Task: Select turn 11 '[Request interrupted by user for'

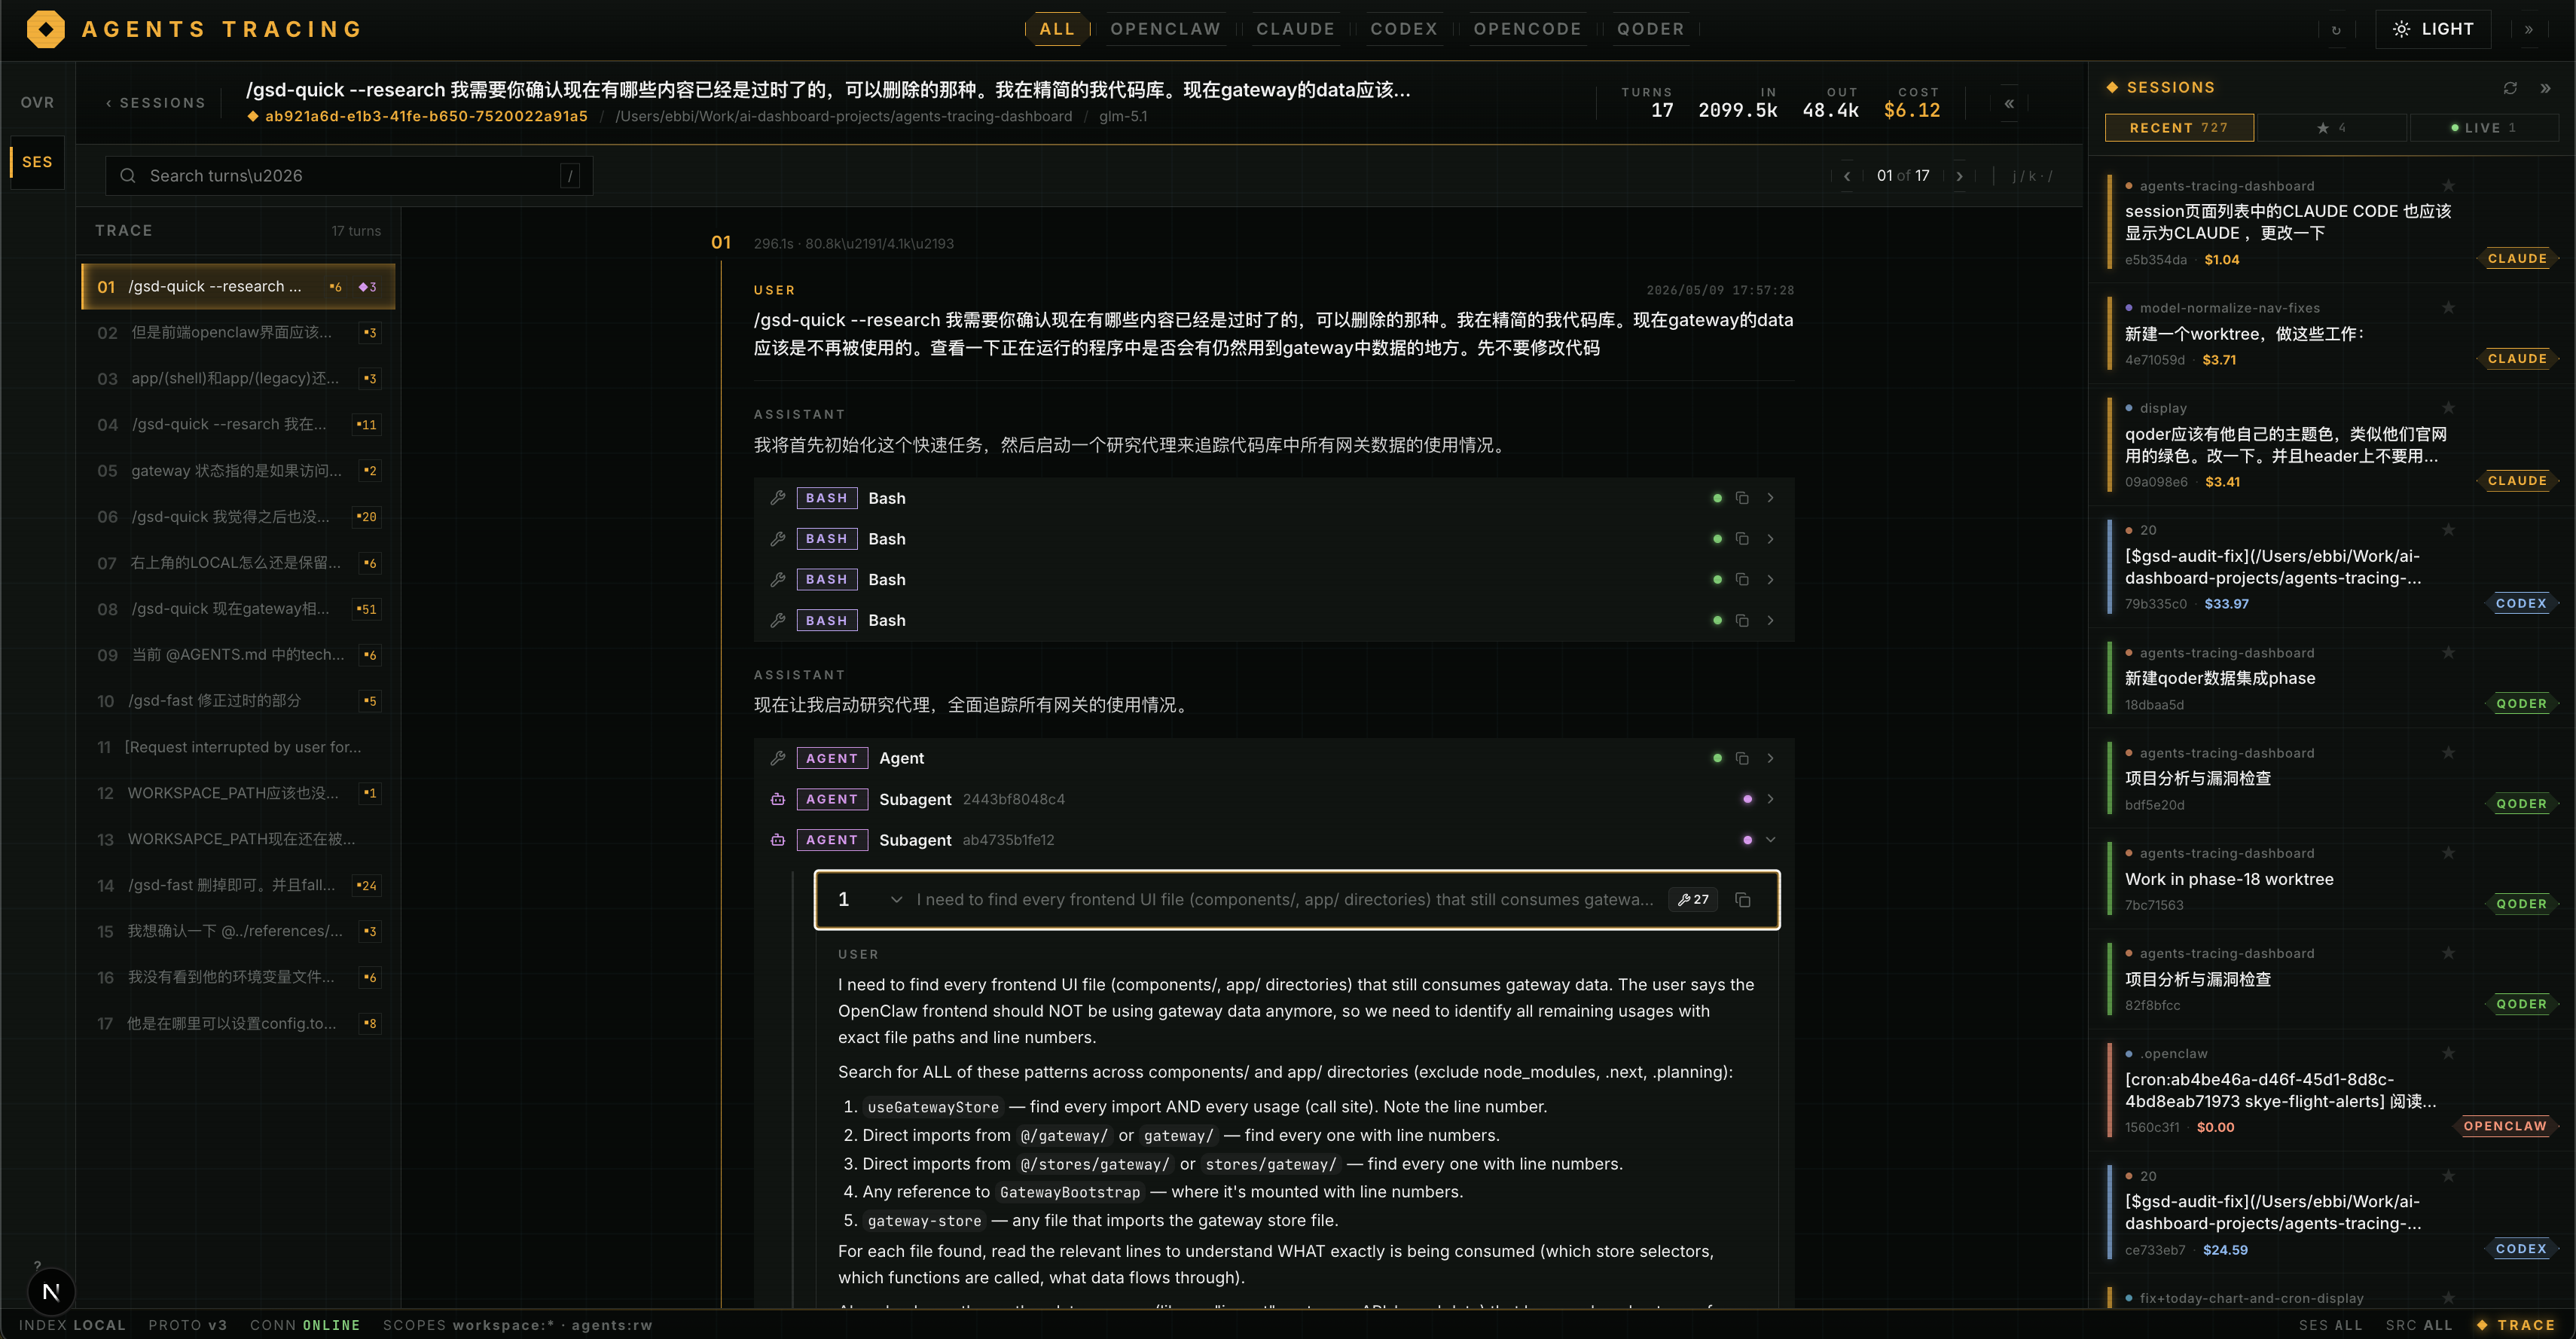Action: pyautogui.click(x=238, y=747)
